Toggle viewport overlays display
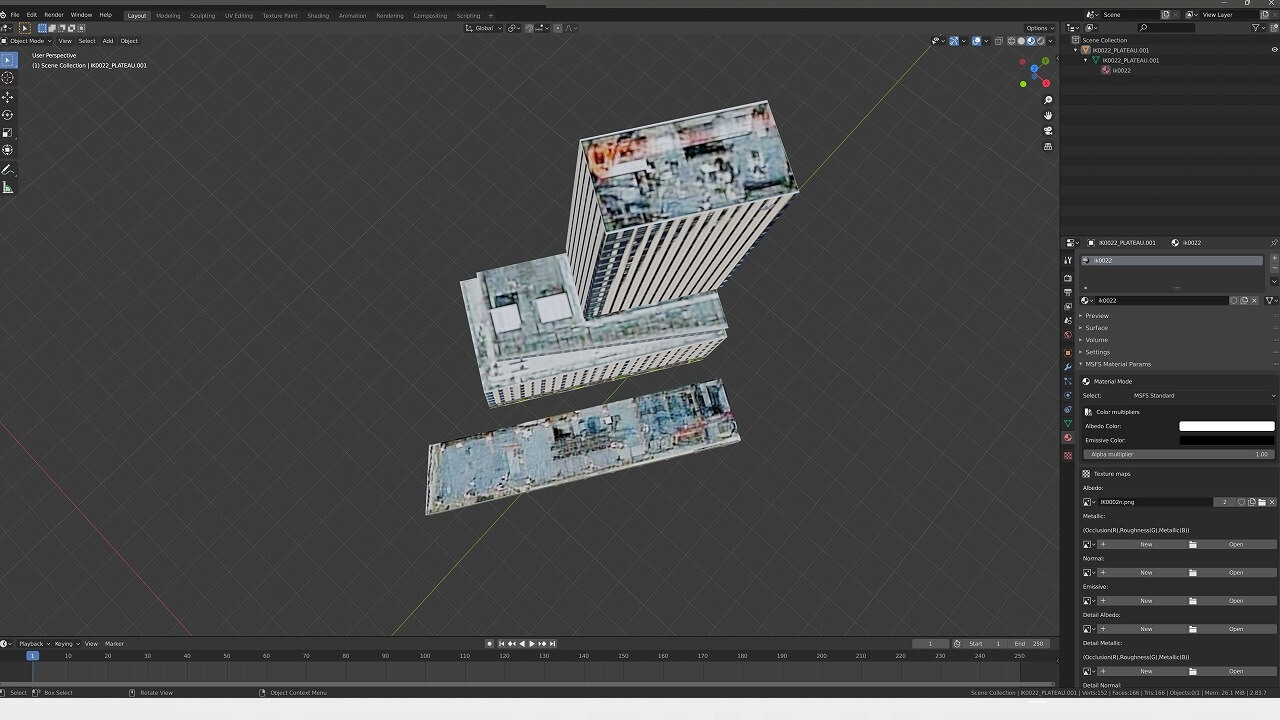 976,41
